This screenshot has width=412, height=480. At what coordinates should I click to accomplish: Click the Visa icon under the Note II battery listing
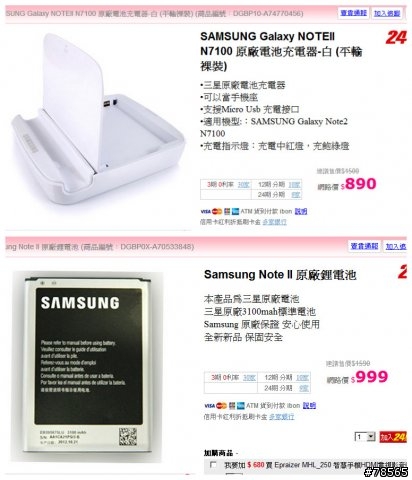[x=209, y=406]
